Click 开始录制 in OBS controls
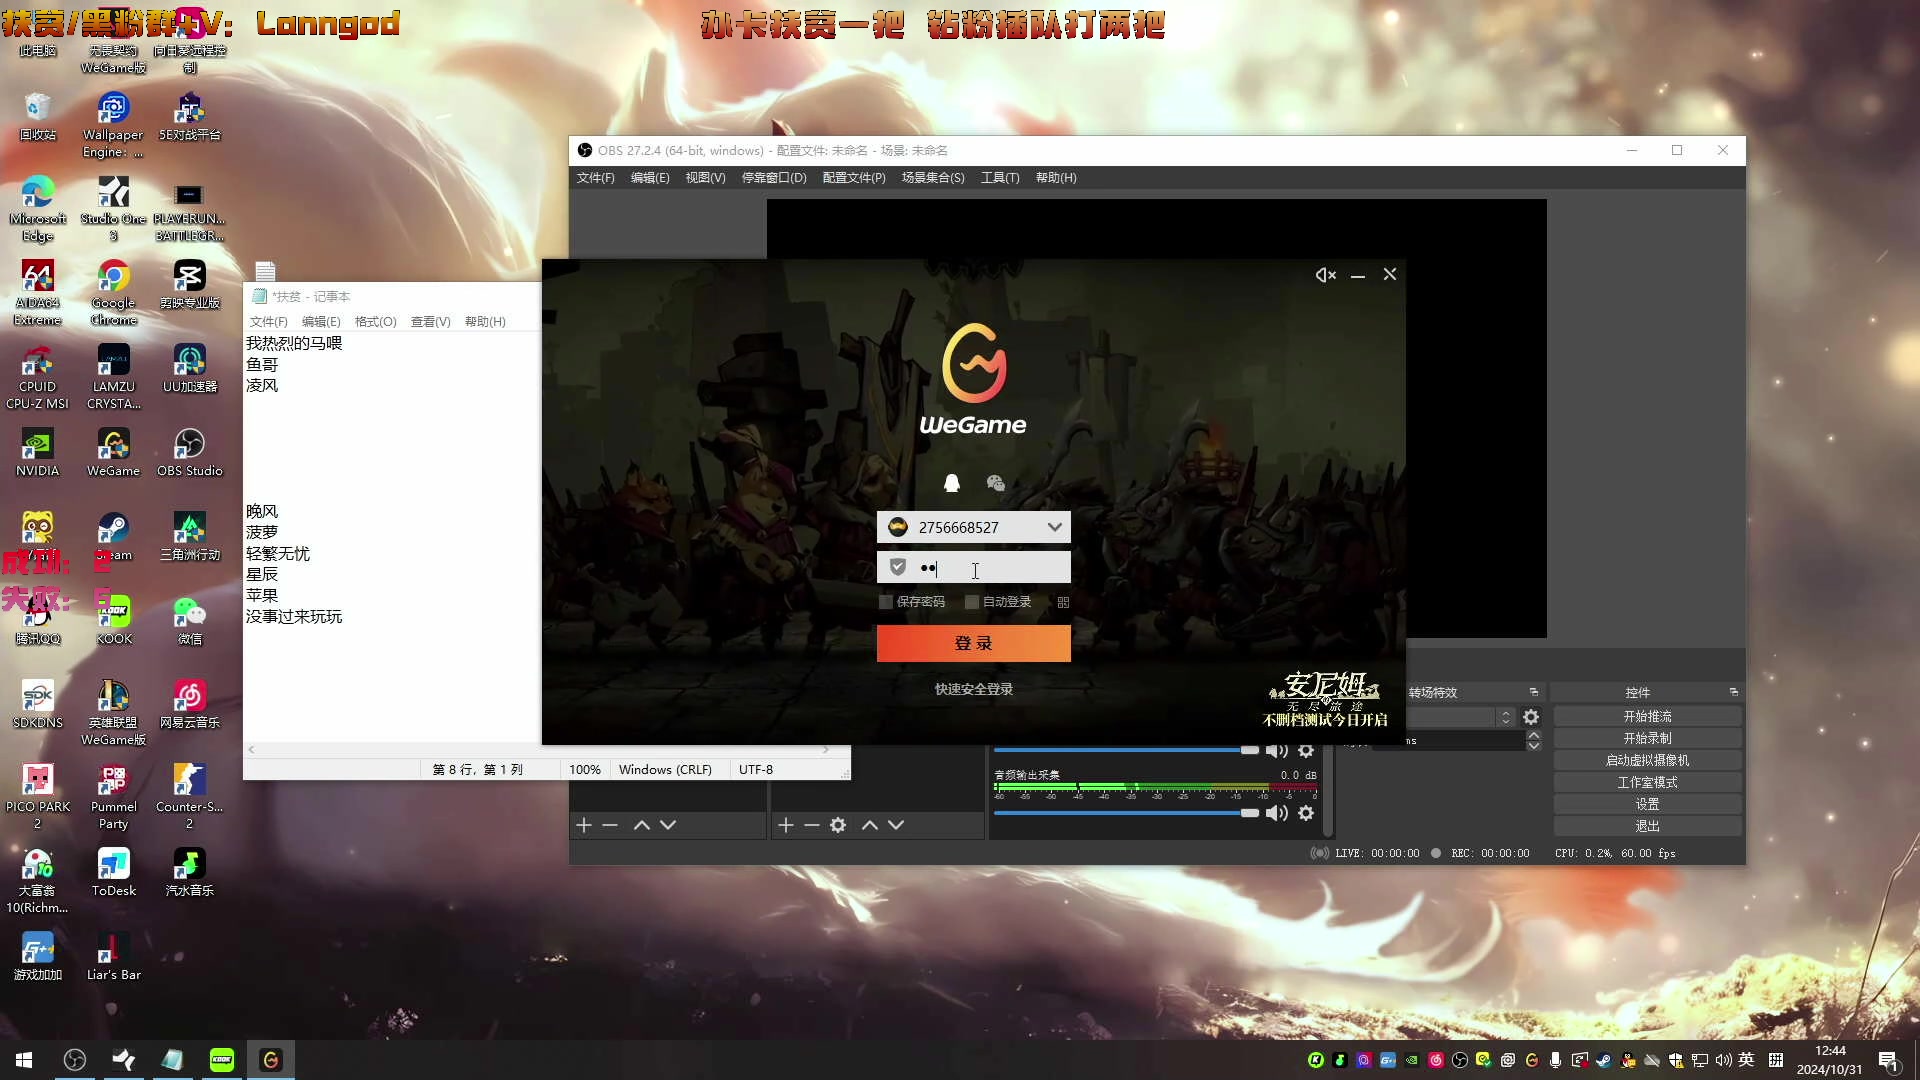Image resolution: width=1920 pixels, height=1080 pixels. tap(1647, 739)
